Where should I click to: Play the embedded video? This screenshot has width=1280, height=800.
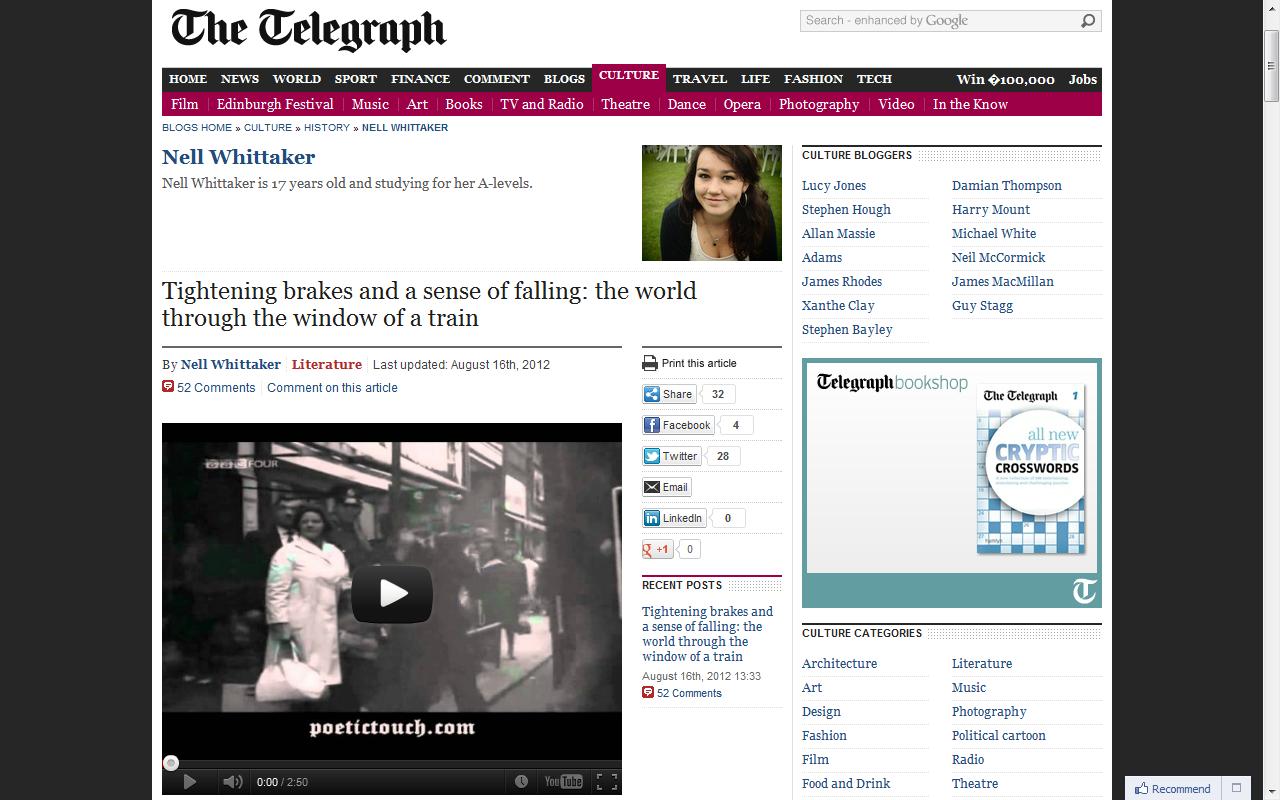(391, 593)
